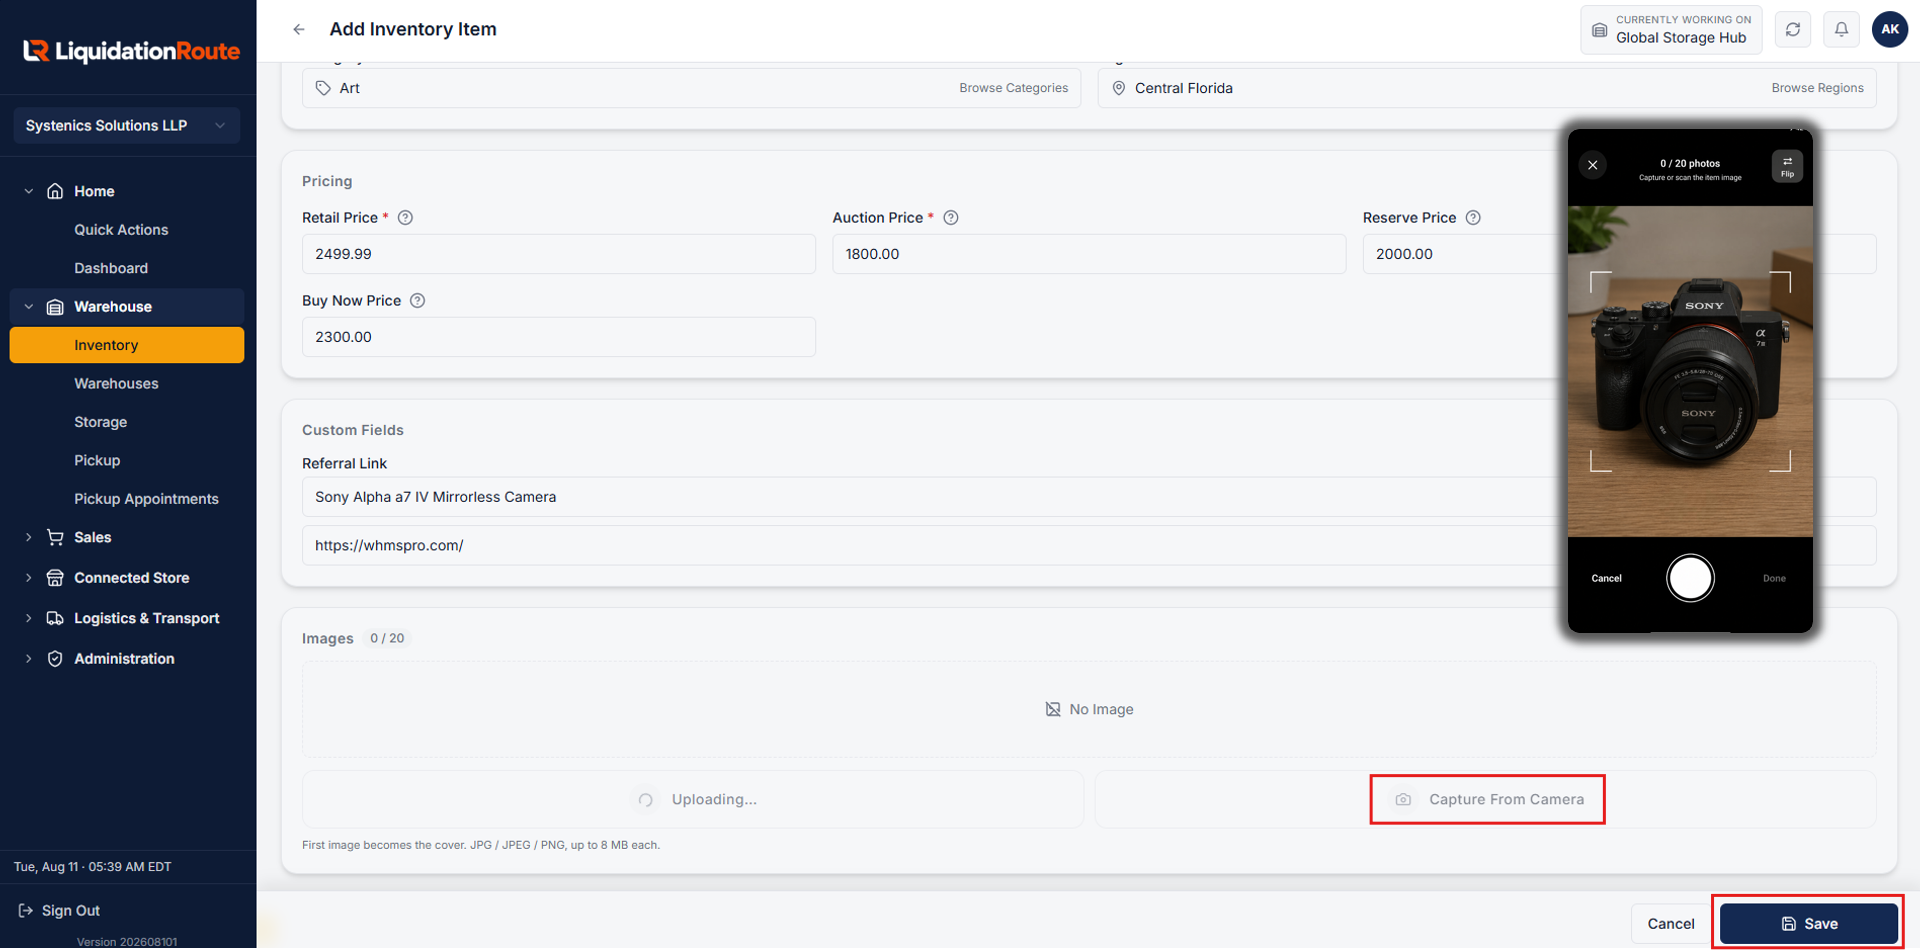Tap the camera shutter button
This screenshot has width=1920, height=950.
(1690, 578)
